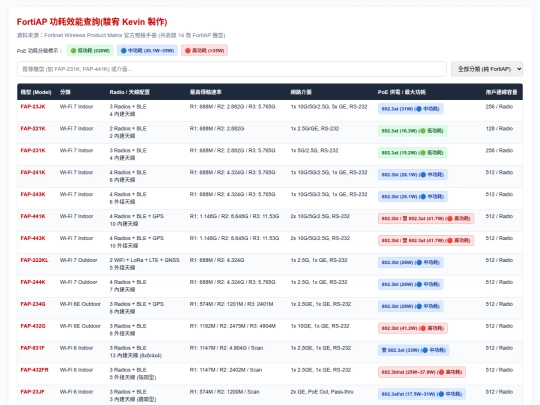
Task: Select model FAP-244K
Action: coord(33,282)
